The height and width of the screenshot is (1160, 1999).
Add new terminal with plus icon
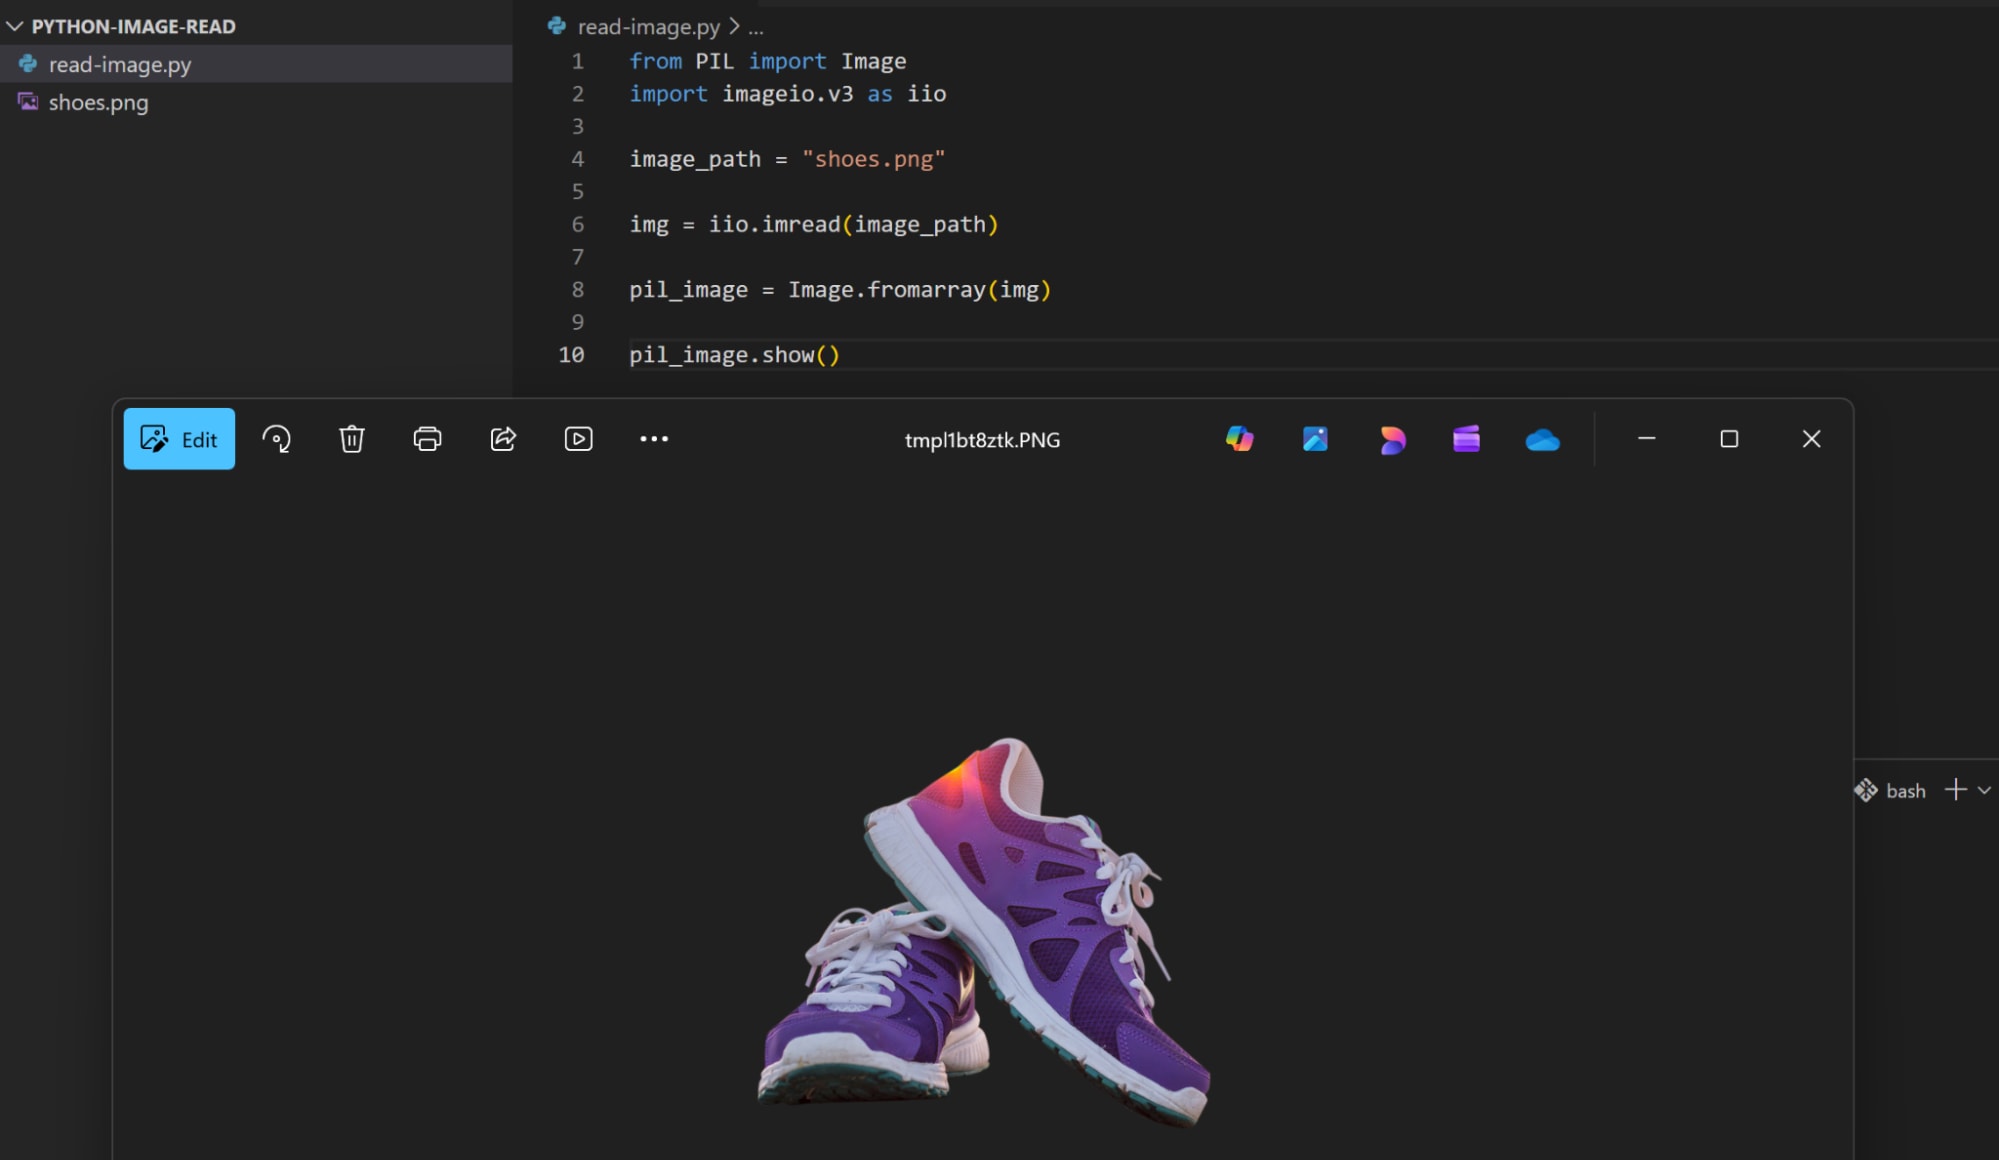(x=1955, y=790)
